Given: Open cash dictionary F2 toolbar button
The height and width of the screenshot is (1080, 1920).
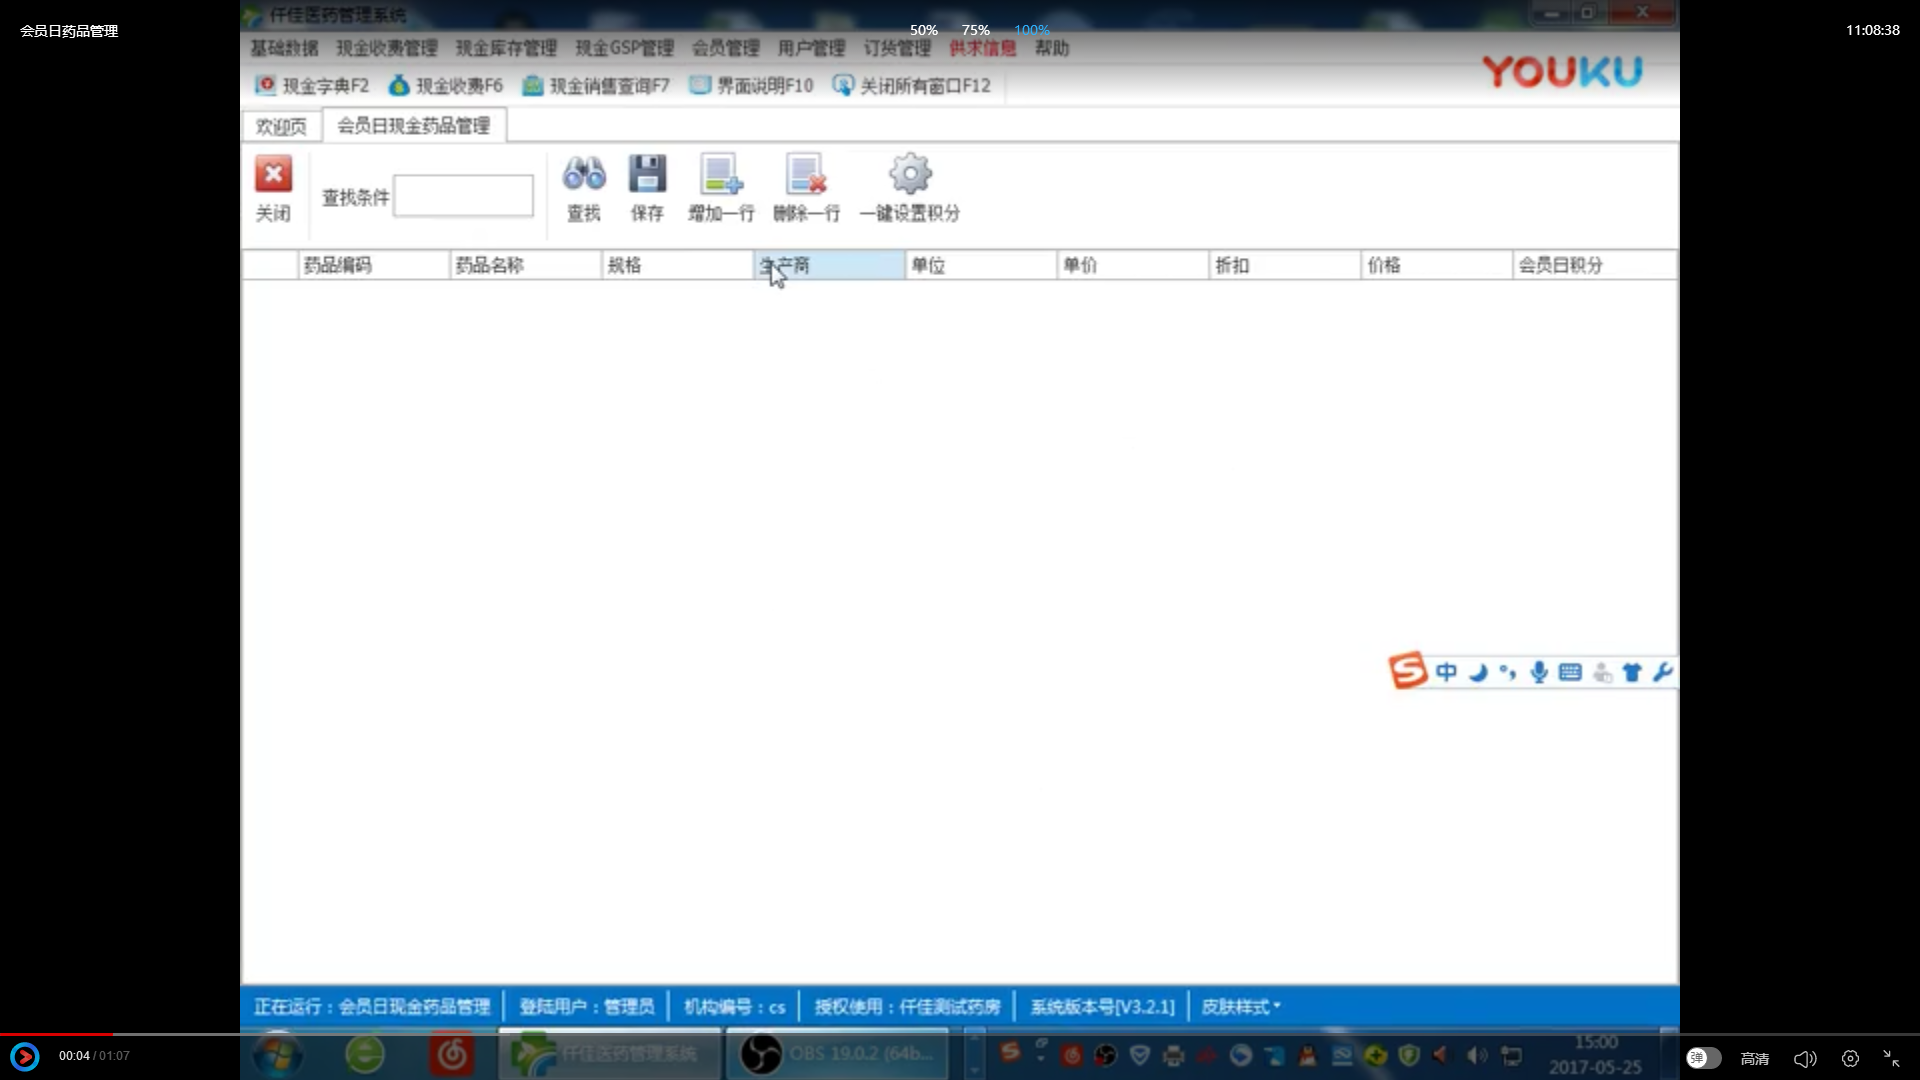Looking at the screenshot, I should tap(312, 86).
